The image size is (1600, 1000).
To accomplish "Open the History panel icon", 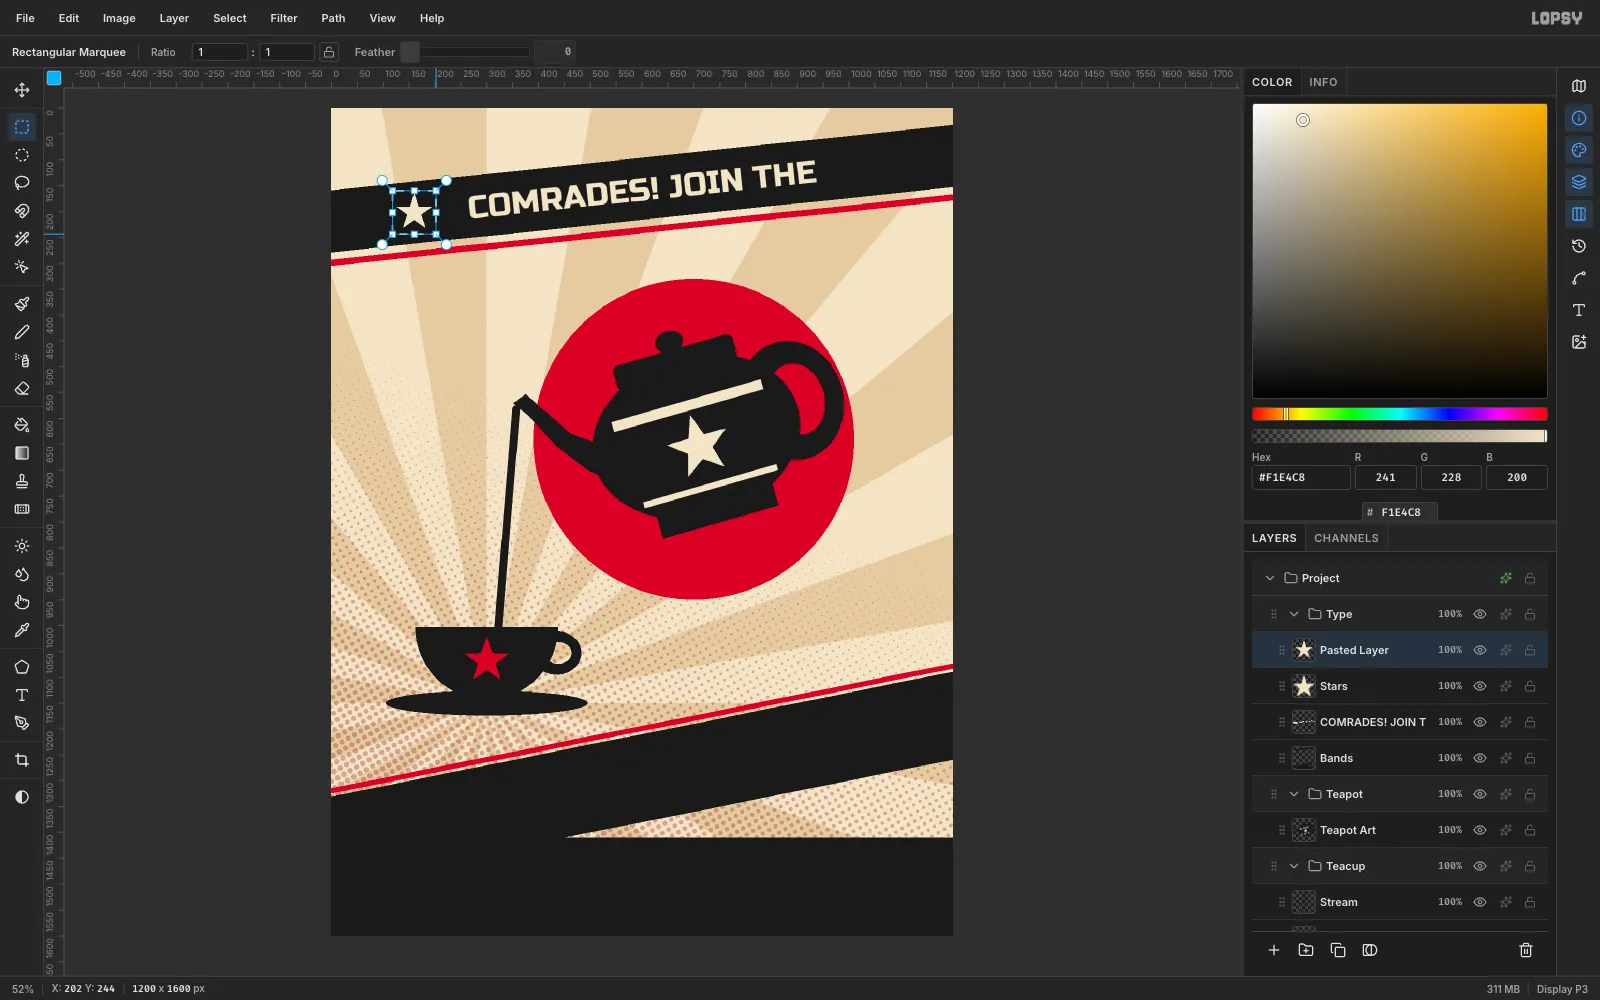I will tap(1579, 246).
